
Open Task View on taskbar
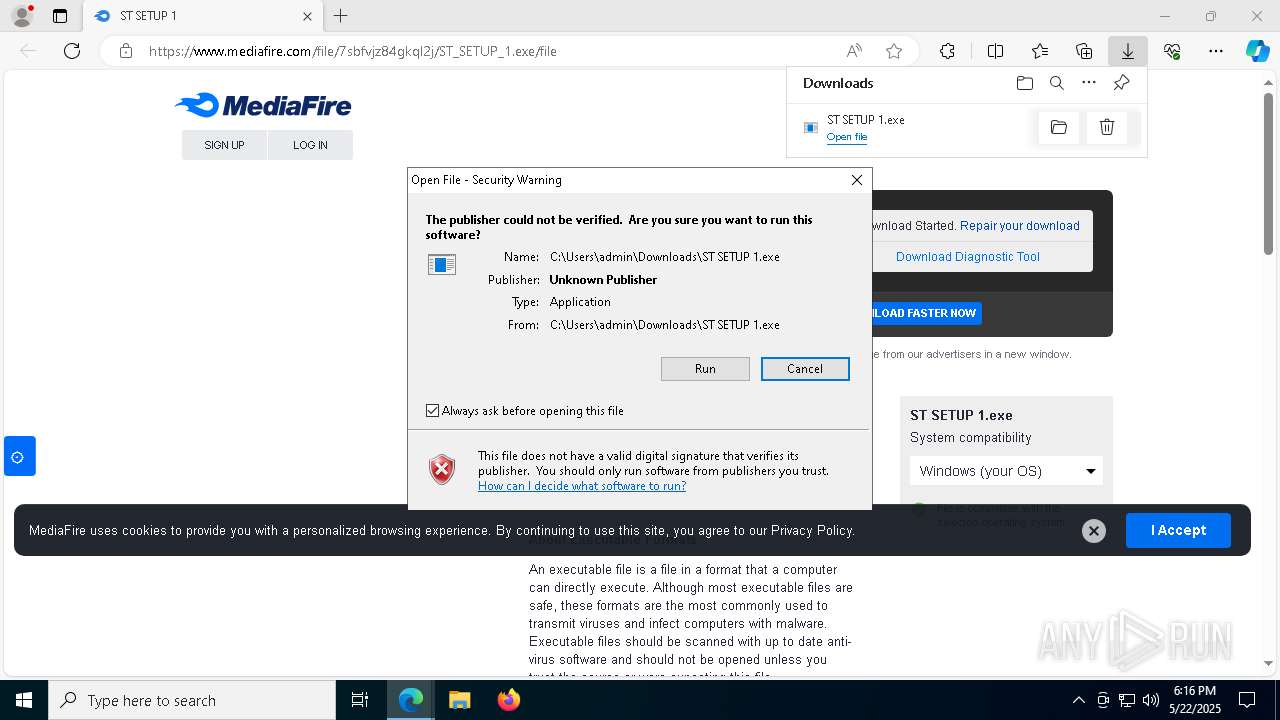tap(360, 700)
